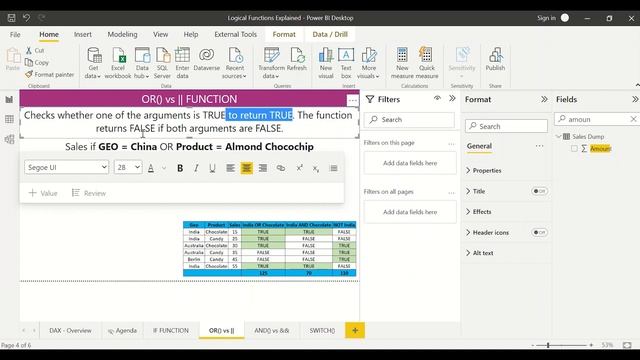Image resolution: width=640 pixels, height=360 pixels.
Task: Click the Undo arrow icon
Action: 27,18
